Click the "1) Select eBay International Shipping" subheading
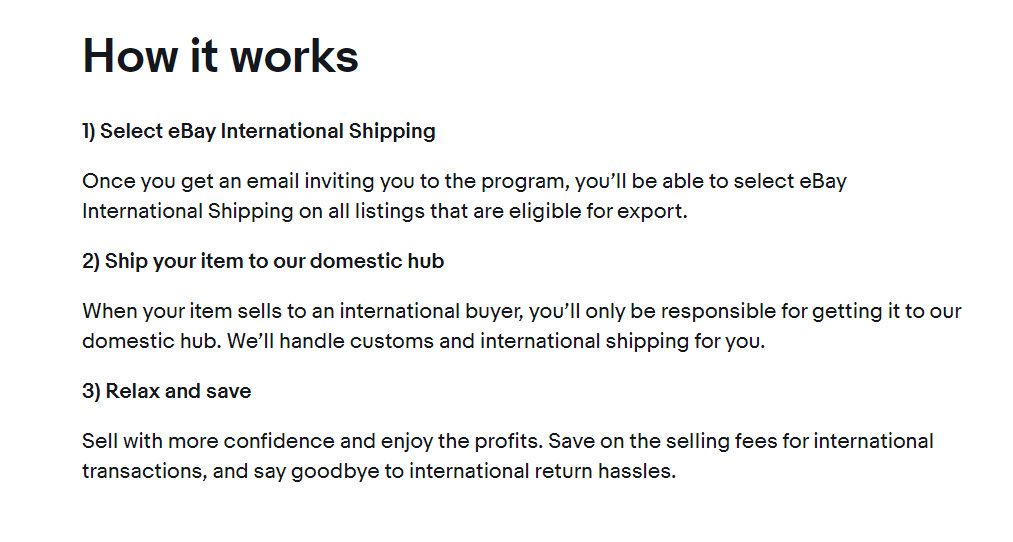 (x=259, y=131)
